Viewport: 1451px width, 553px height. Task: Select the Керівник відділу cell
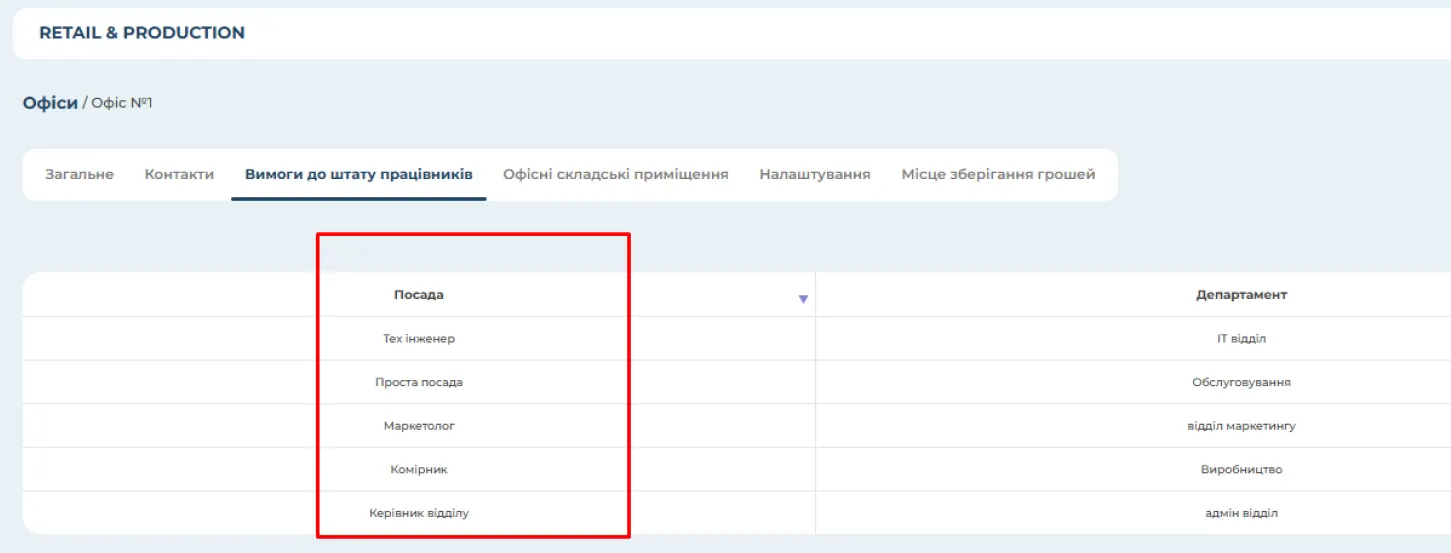419,513
